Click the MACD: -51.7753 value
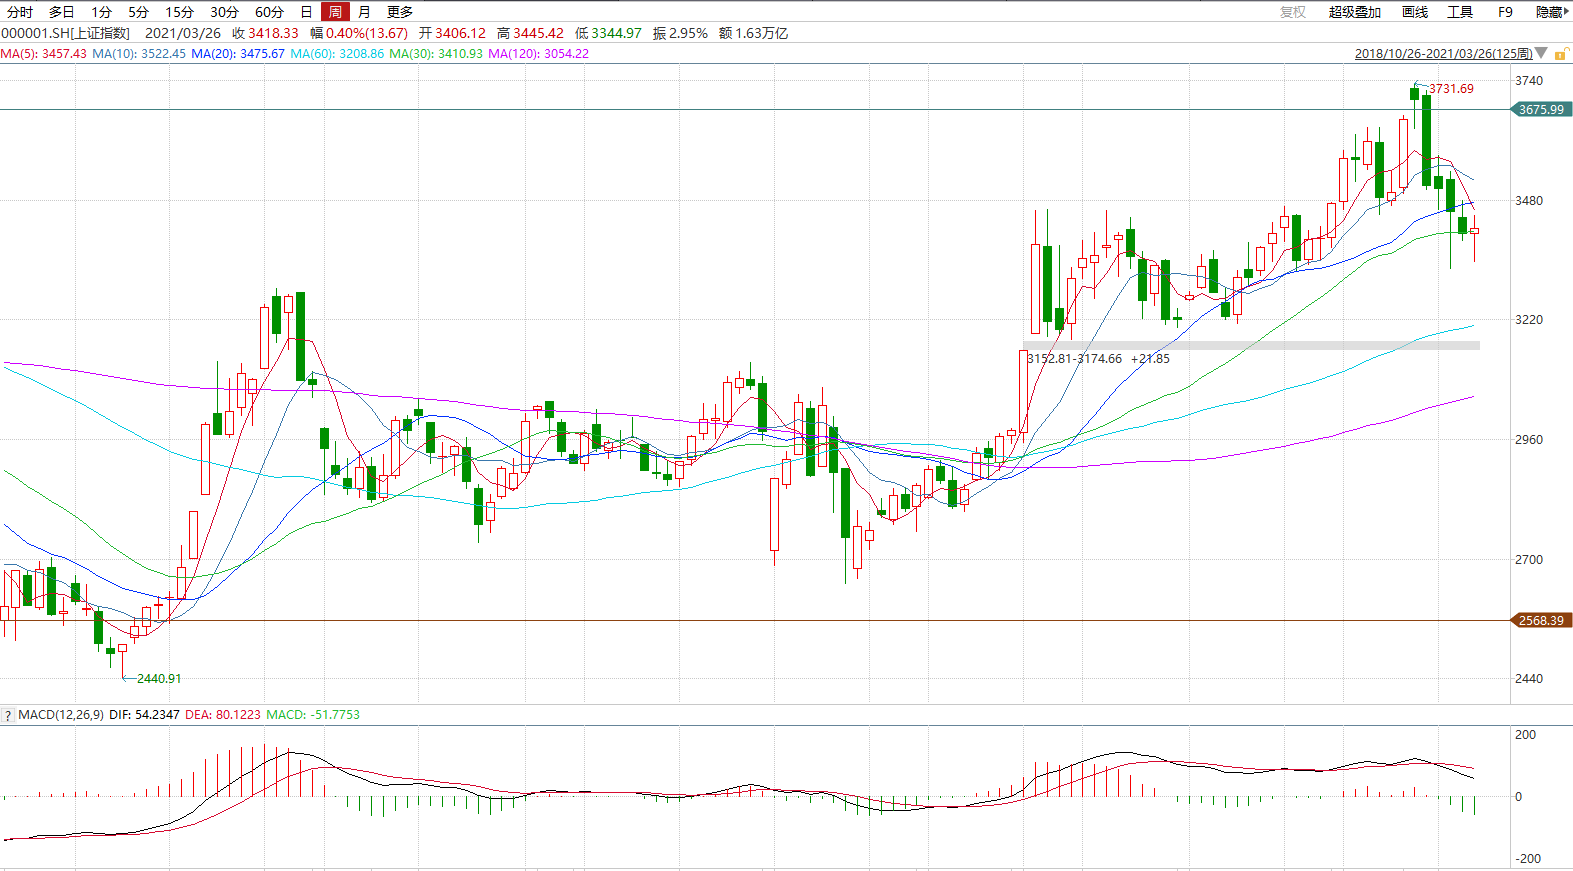 click(313, 715)
